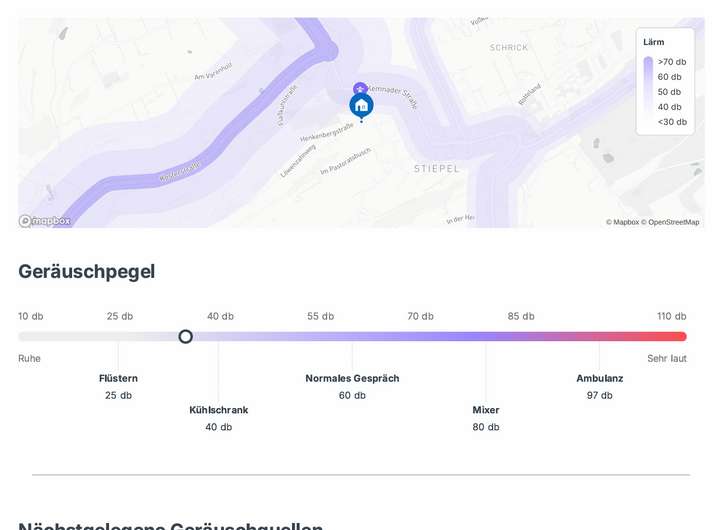Viewport: 720px width, 530px height.
Task: Click the blue house marker on map
Action: pyautogui.click(x=361, y=105)
